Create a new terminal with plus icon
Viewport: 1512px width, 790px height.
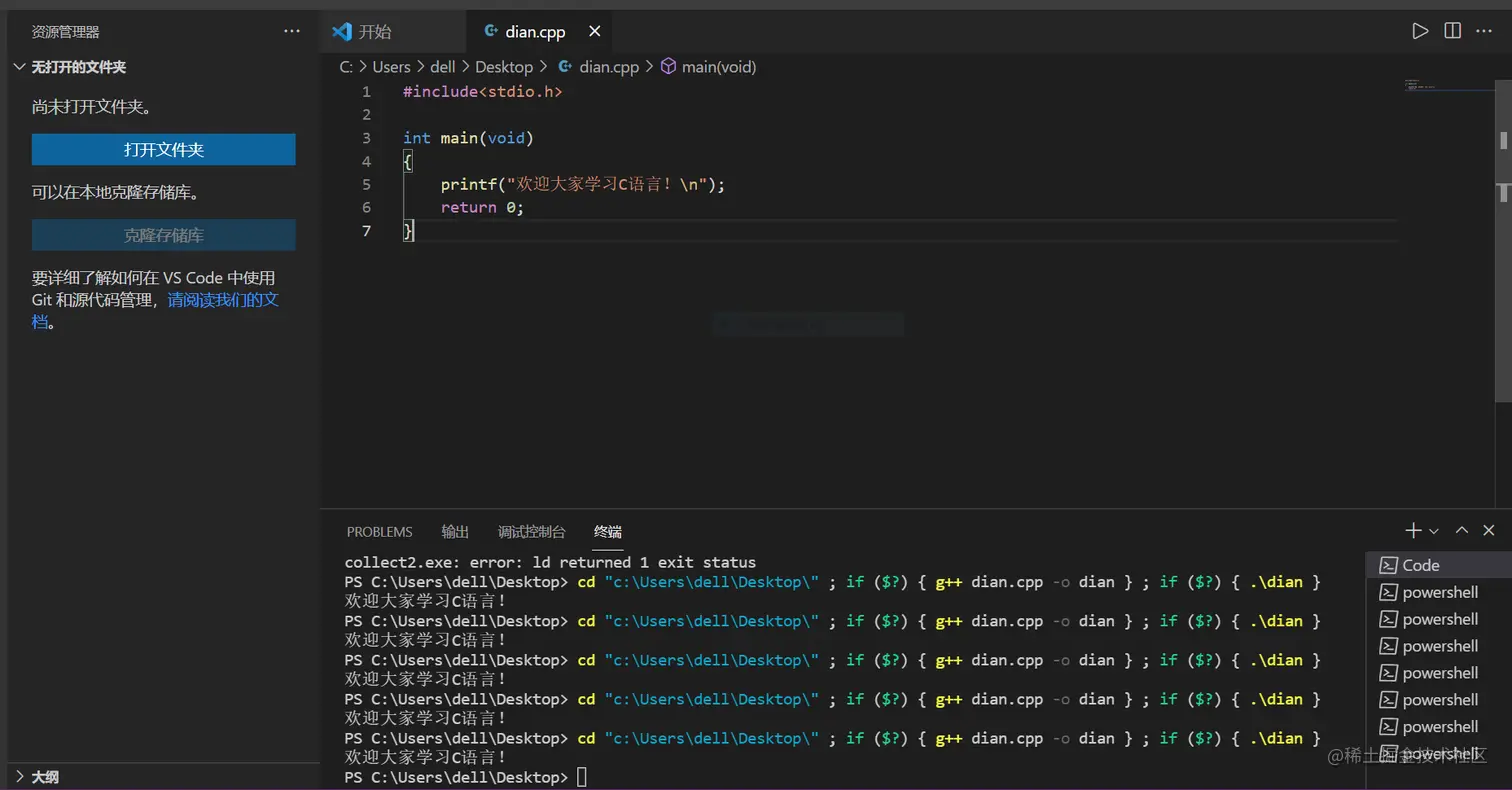(1413, 530)
